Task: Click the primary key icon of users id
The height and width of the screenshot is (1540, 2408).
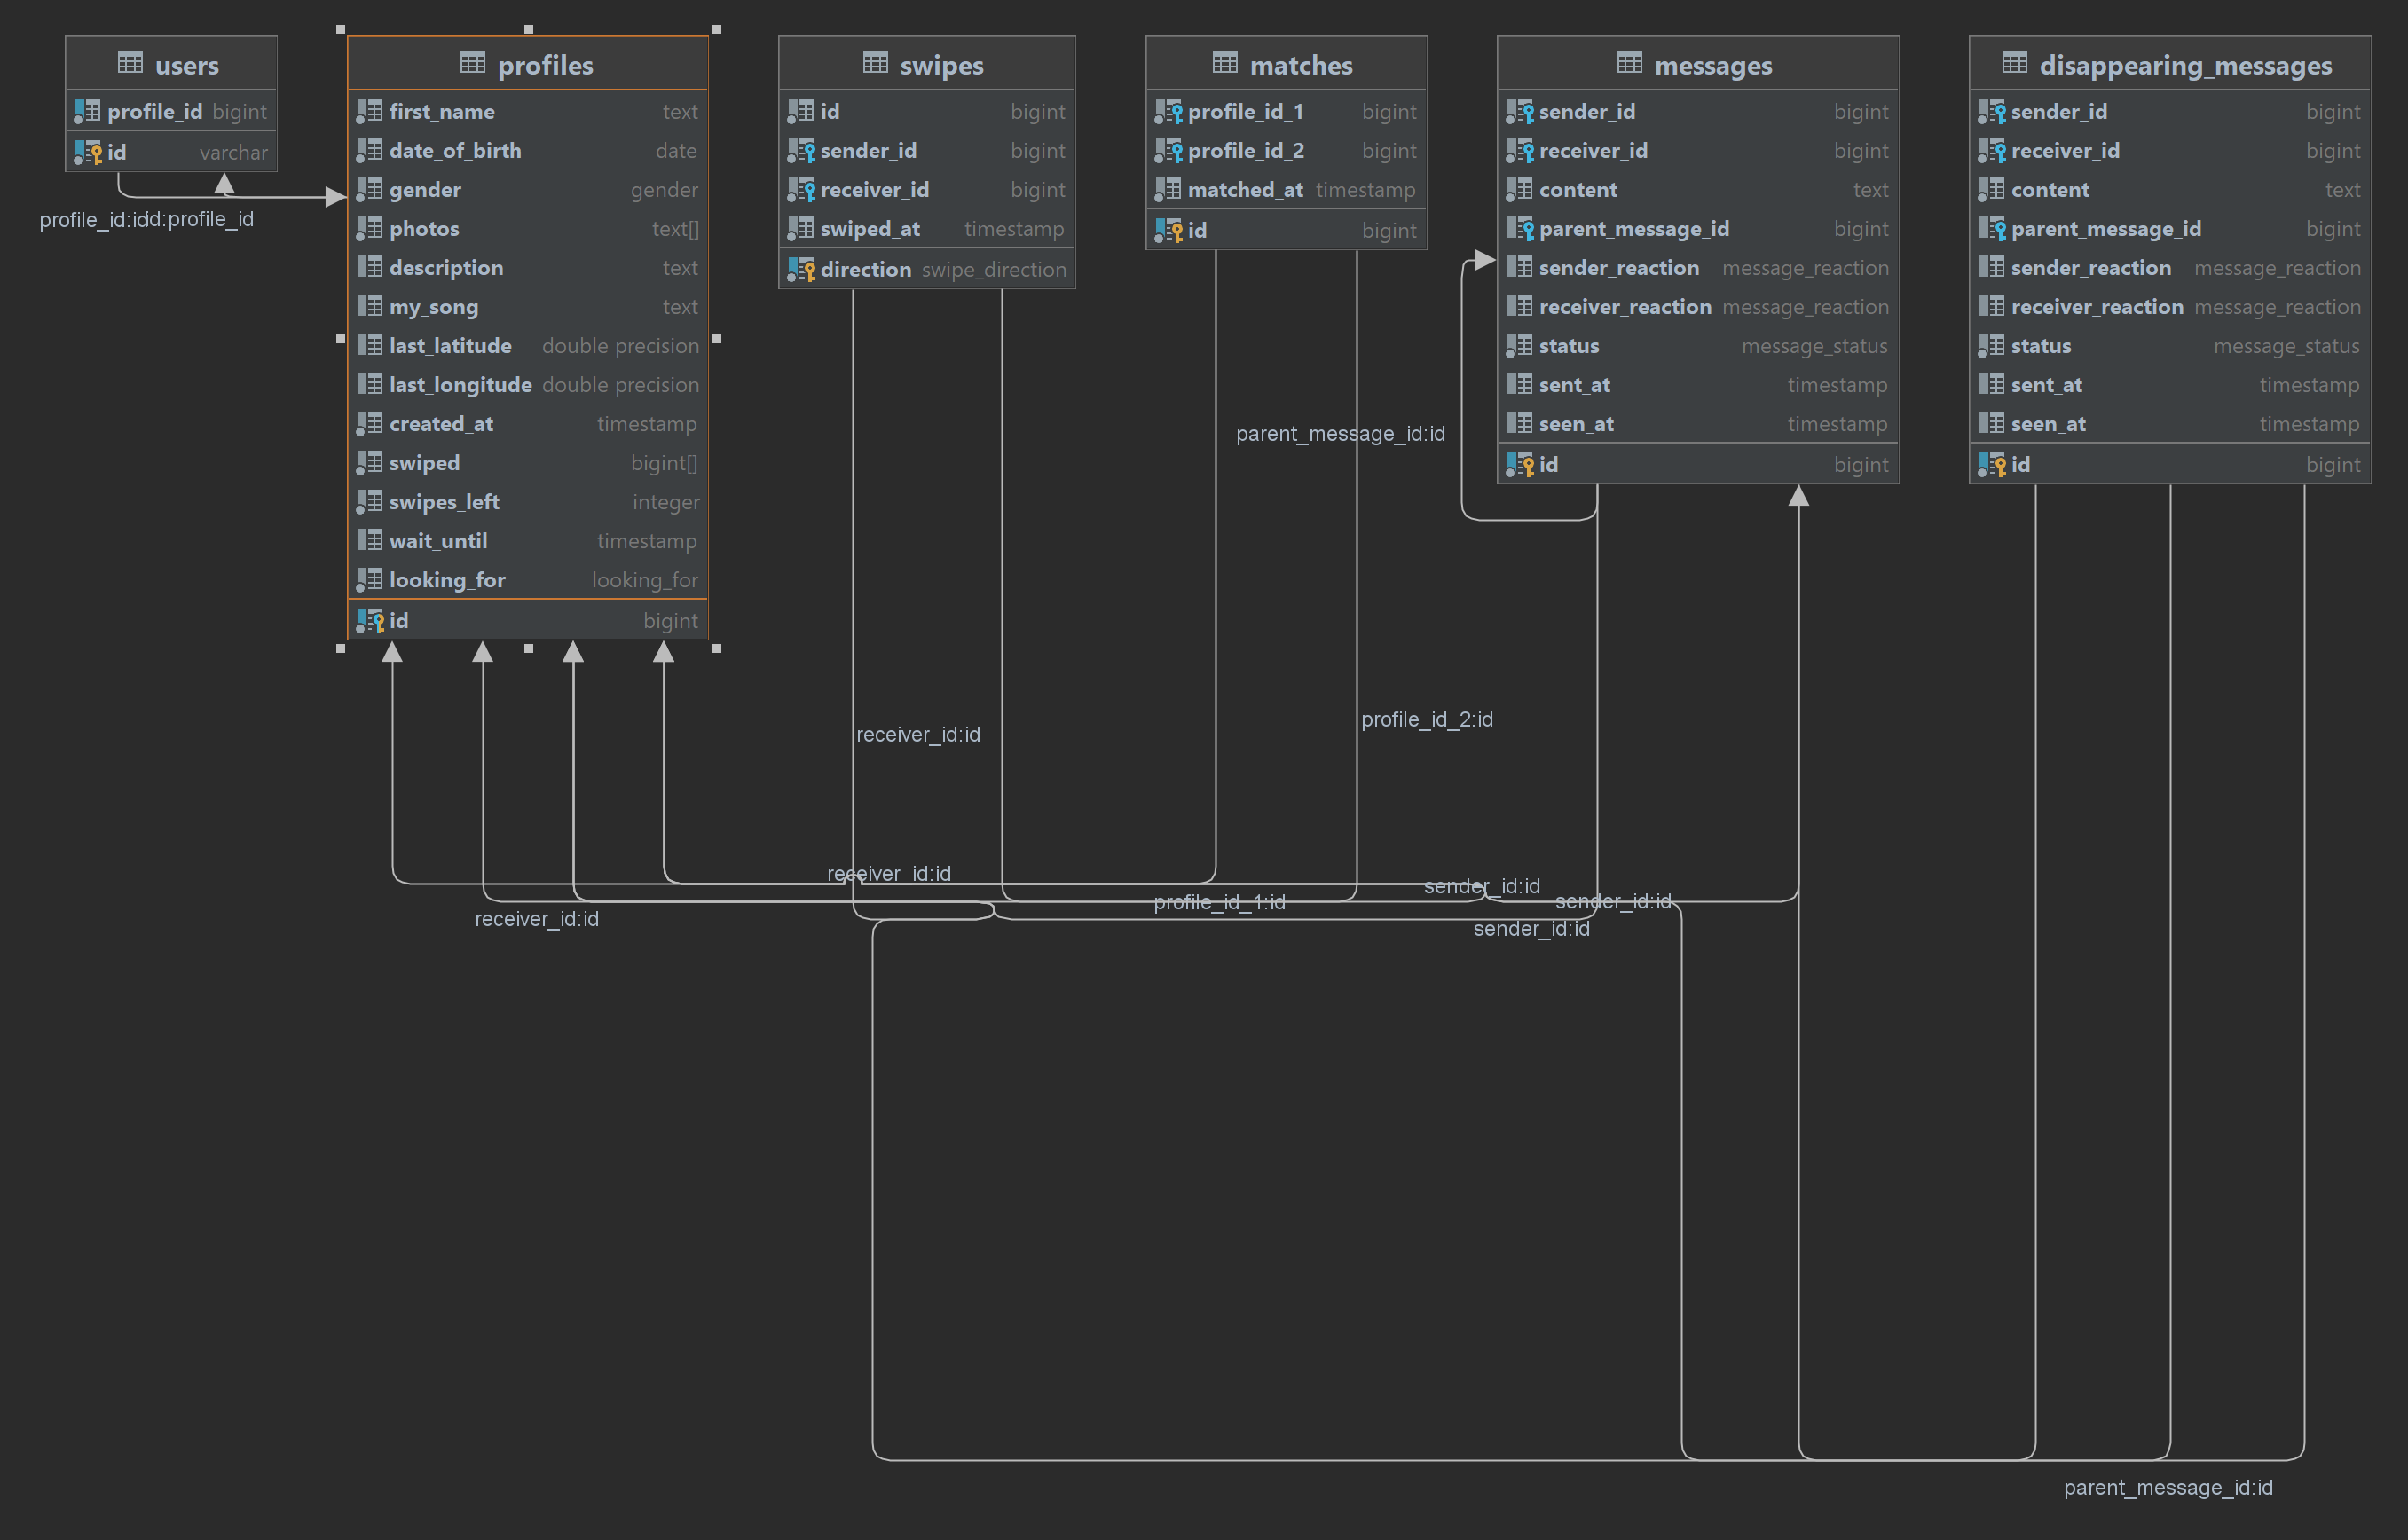Action: [x=88, y=152]
